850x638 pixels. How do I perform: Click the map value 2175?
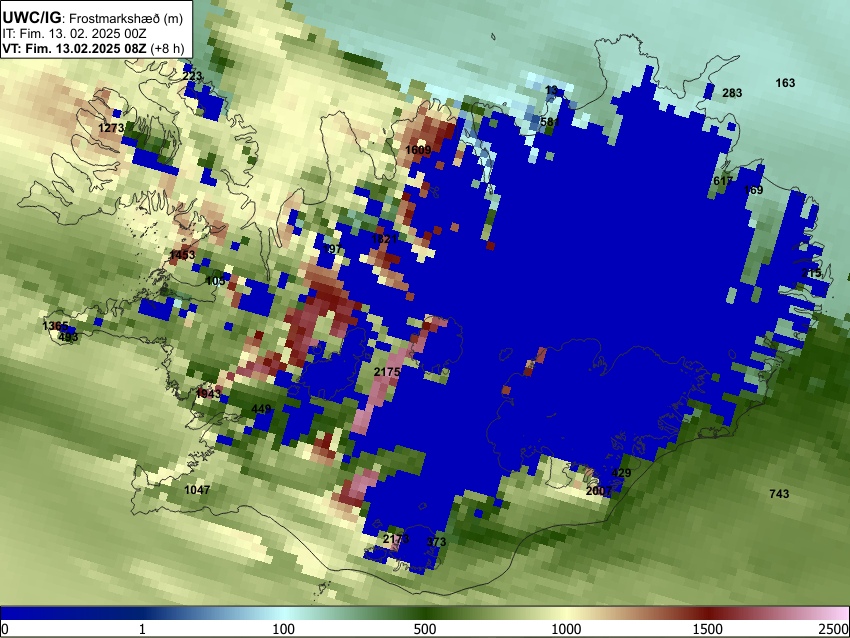387,372
